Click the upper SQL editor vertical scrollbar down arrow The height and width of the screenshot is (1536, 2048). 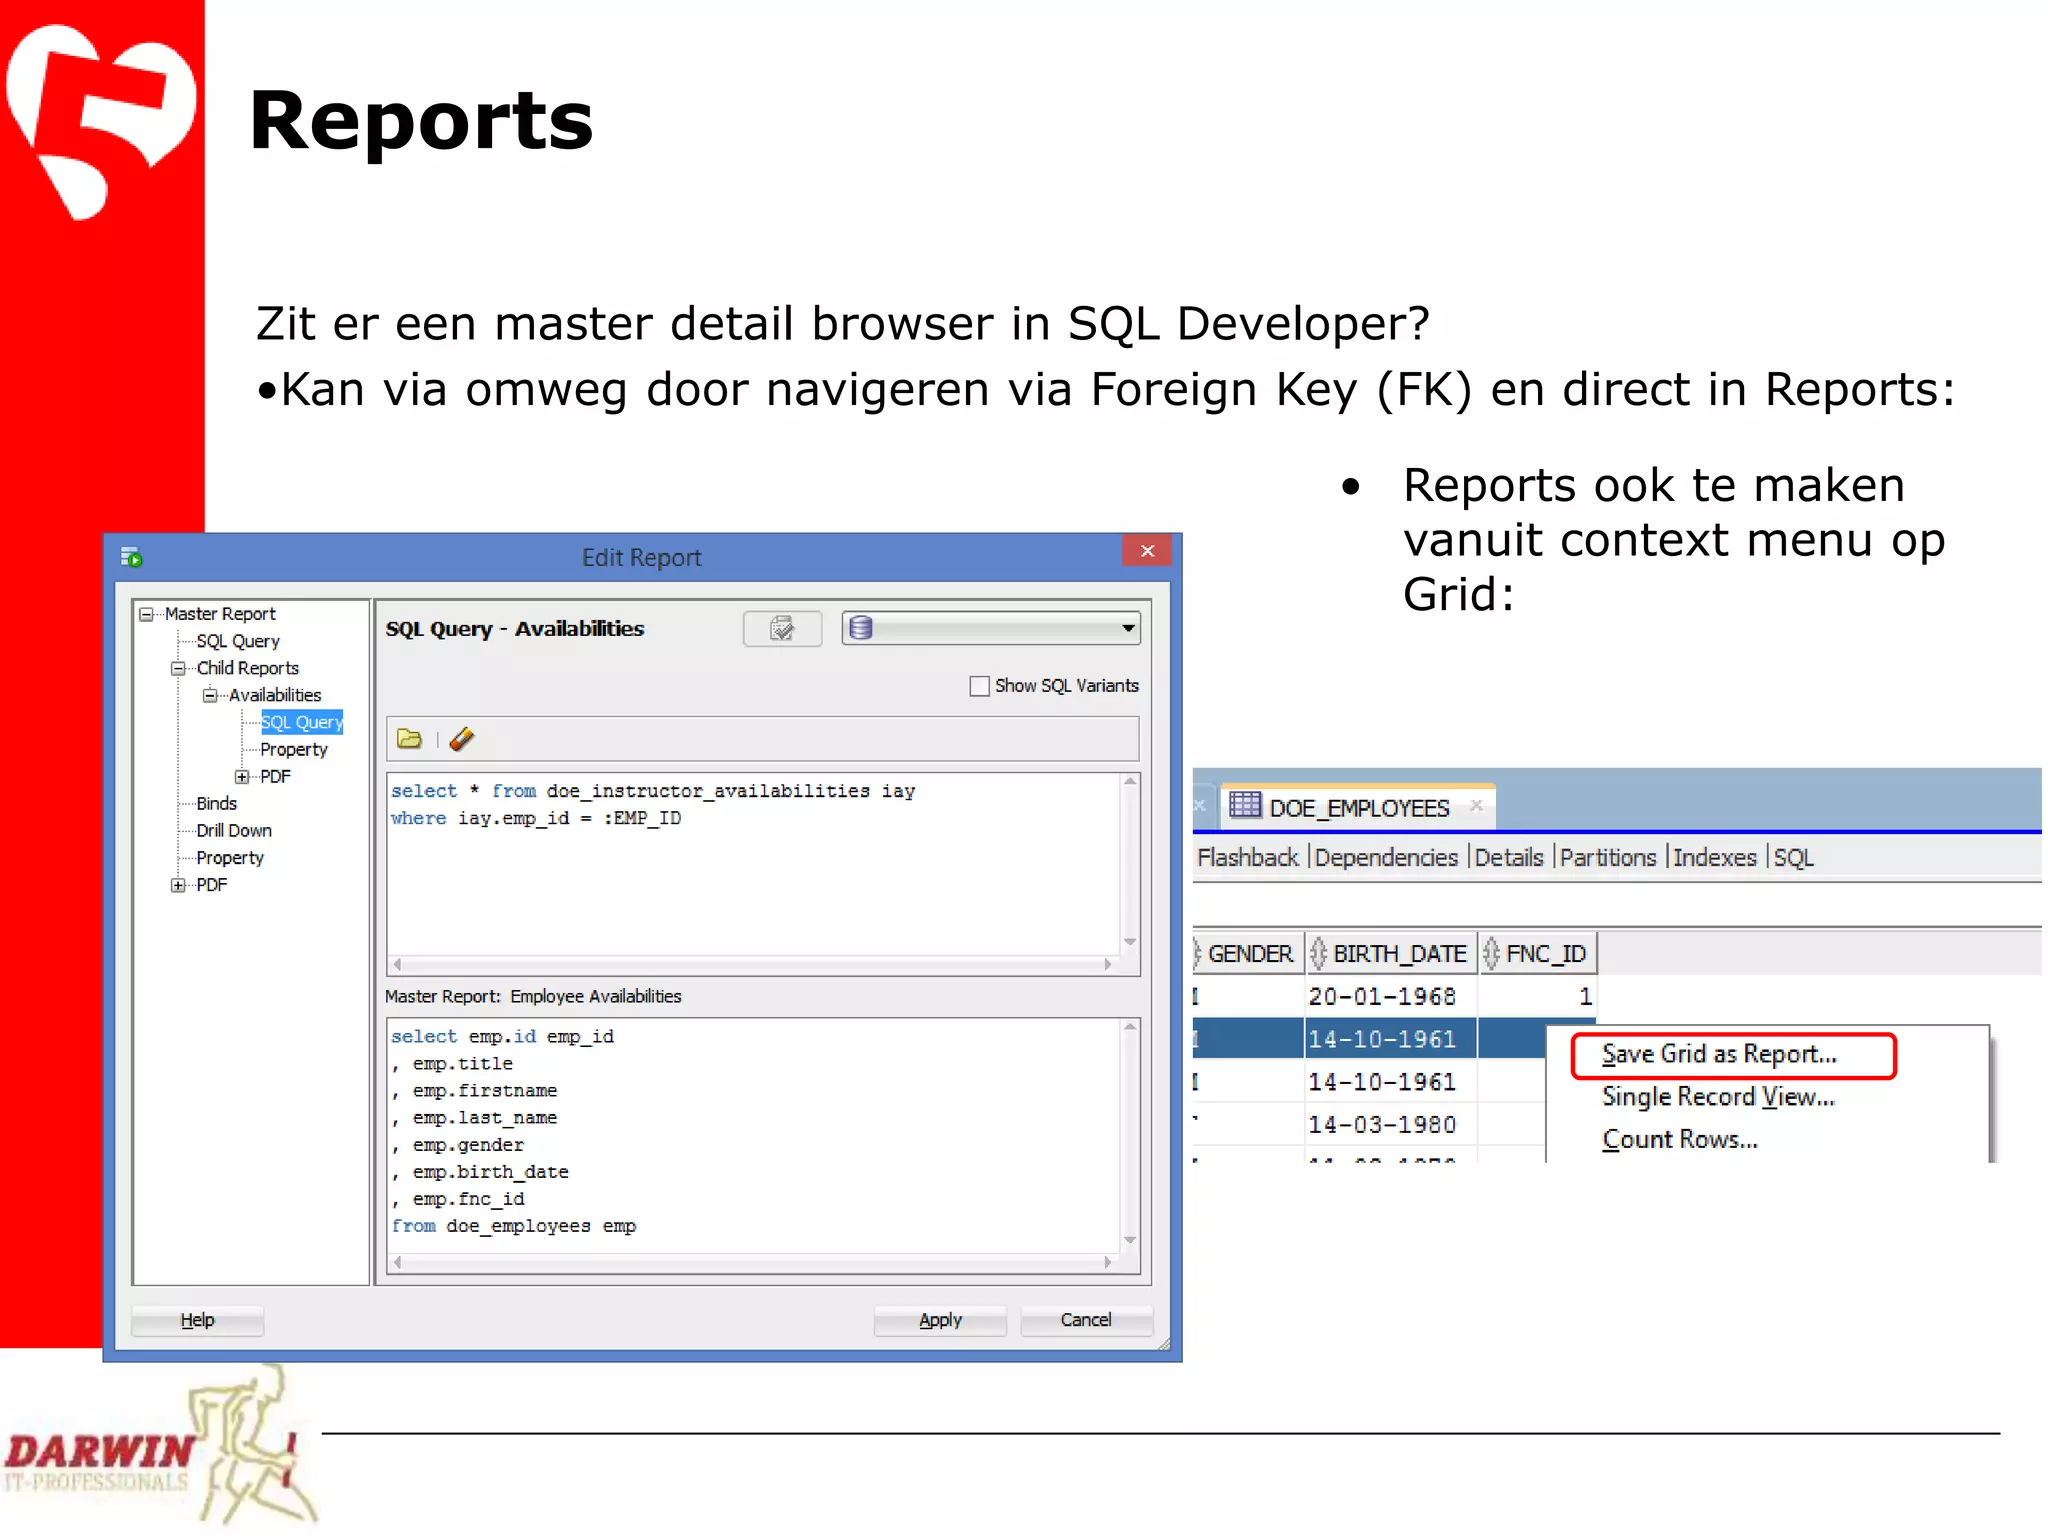1130,942
